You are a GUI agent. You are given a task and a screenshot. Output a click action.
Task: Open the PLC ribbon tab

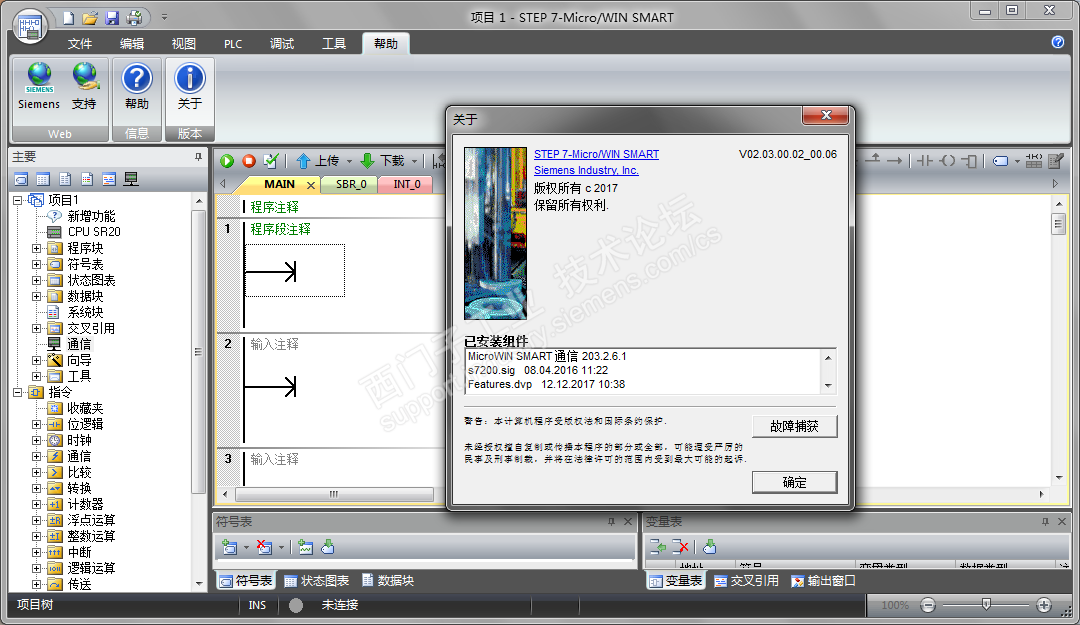click(x=233, y=43)
